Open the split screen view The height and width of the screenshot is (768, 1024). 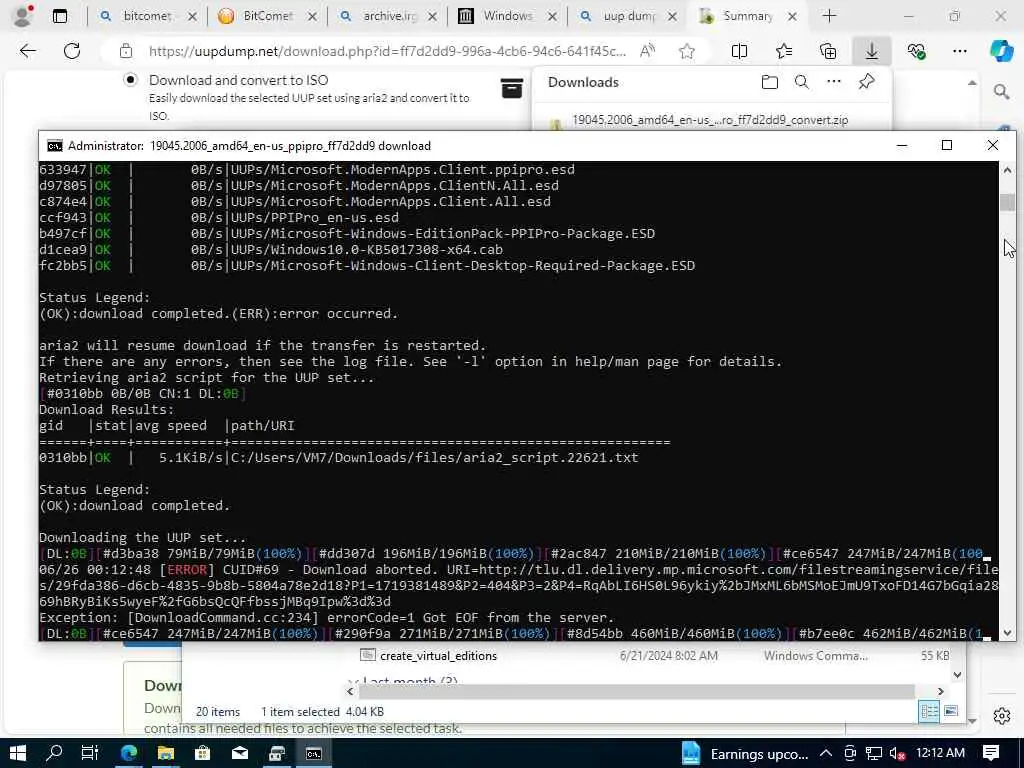pos(739,51)
